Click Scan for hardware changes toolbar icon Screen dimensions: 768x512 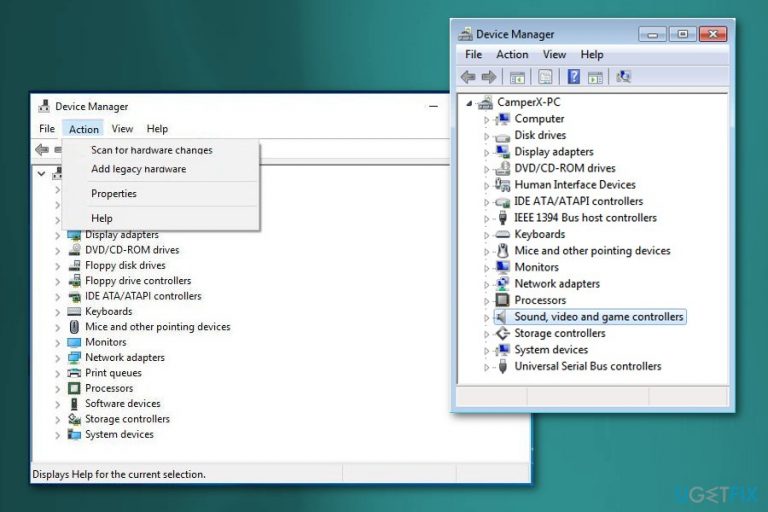coord(624,77)
